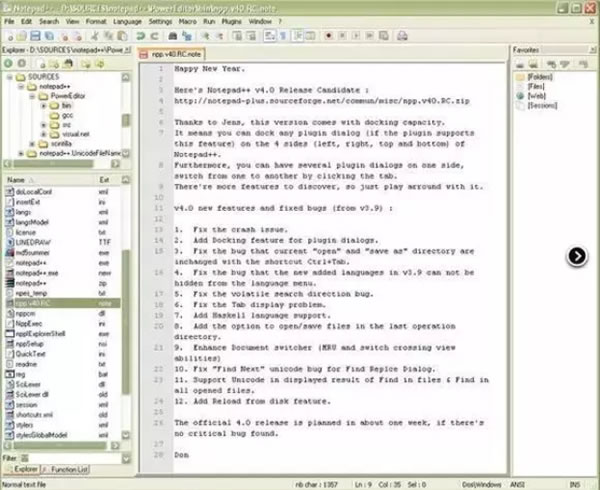Image resolution: width=600 pixels, height=490 pixels.
Task: Expand the src folder node
Action: coord(44,125)
